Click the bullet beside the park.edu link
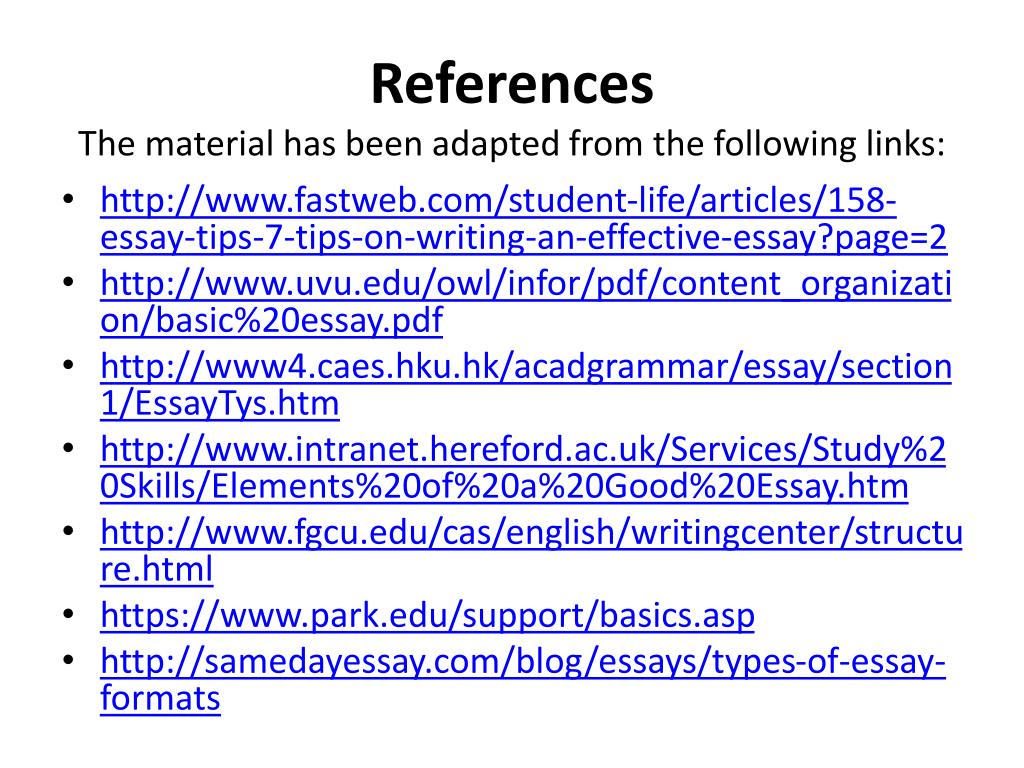Viewport: 1024px width, 768px height. tap(69, 614)
